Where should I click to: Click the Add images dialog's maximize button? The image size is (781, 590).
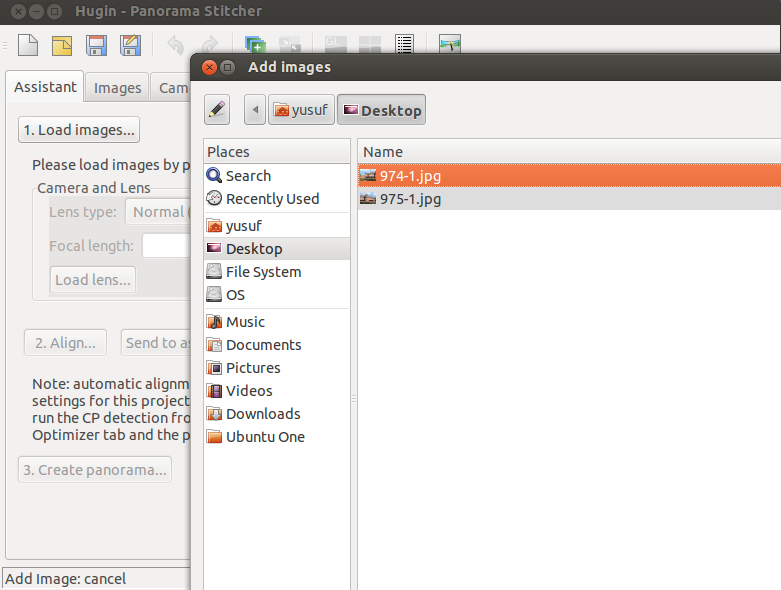tap(228, 67)
